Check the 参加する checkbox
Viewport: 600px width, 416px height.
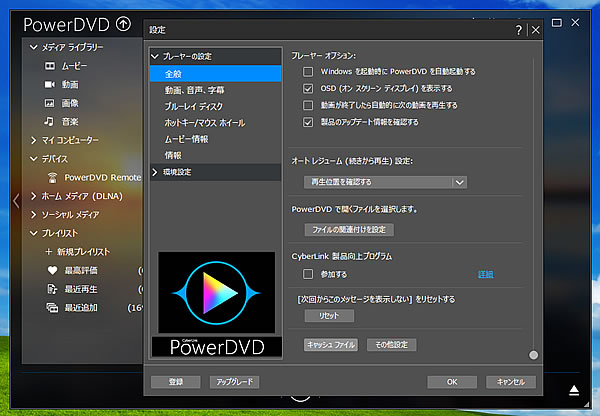click(x=309, y=273)
